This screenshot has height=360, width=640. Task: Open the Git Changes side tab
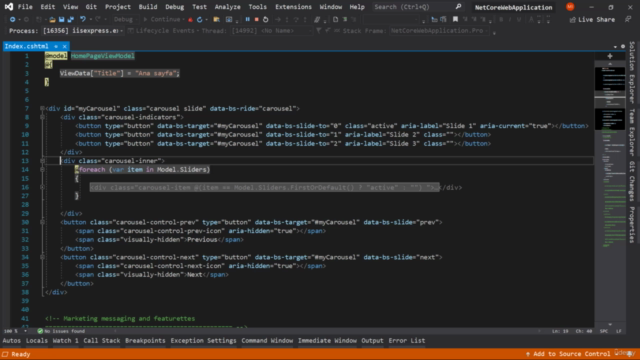tap(632, 181)
